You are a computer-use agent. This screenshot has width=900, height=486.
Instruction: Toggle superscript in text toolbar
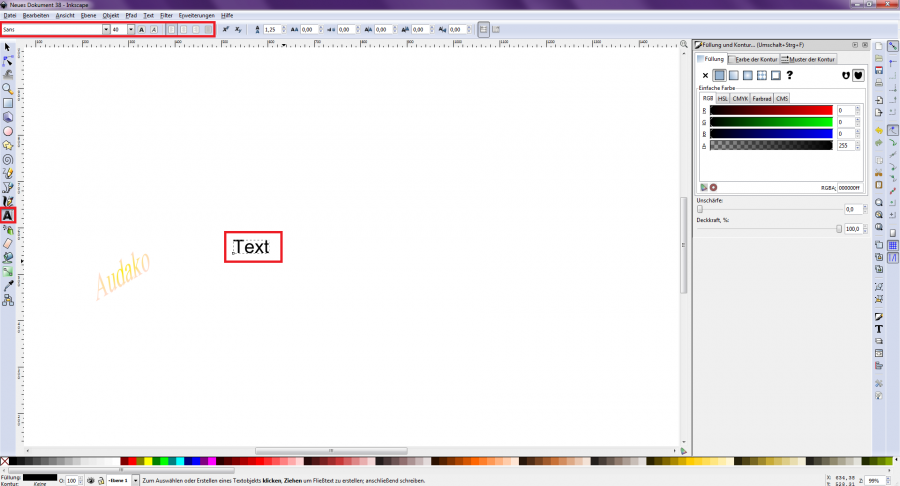[x=225, y=30]
